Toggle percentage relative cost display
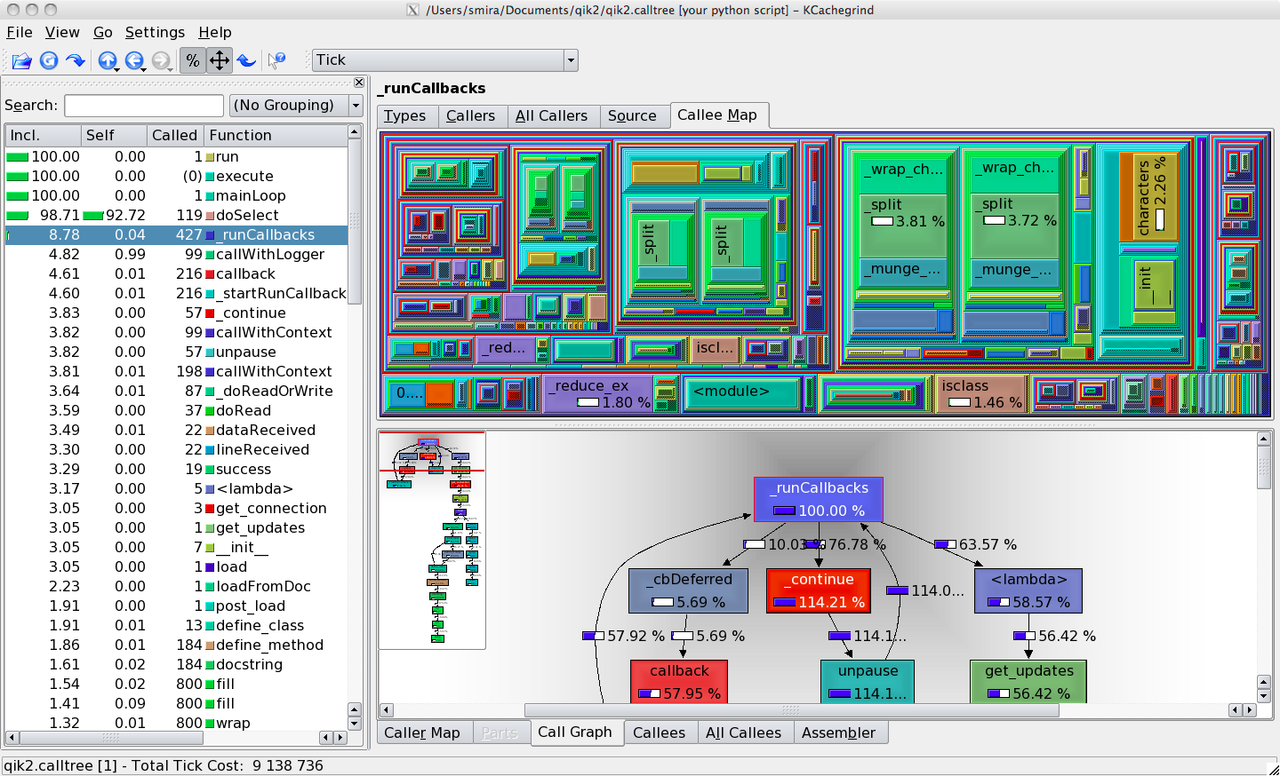 click(x=192, y=60)
